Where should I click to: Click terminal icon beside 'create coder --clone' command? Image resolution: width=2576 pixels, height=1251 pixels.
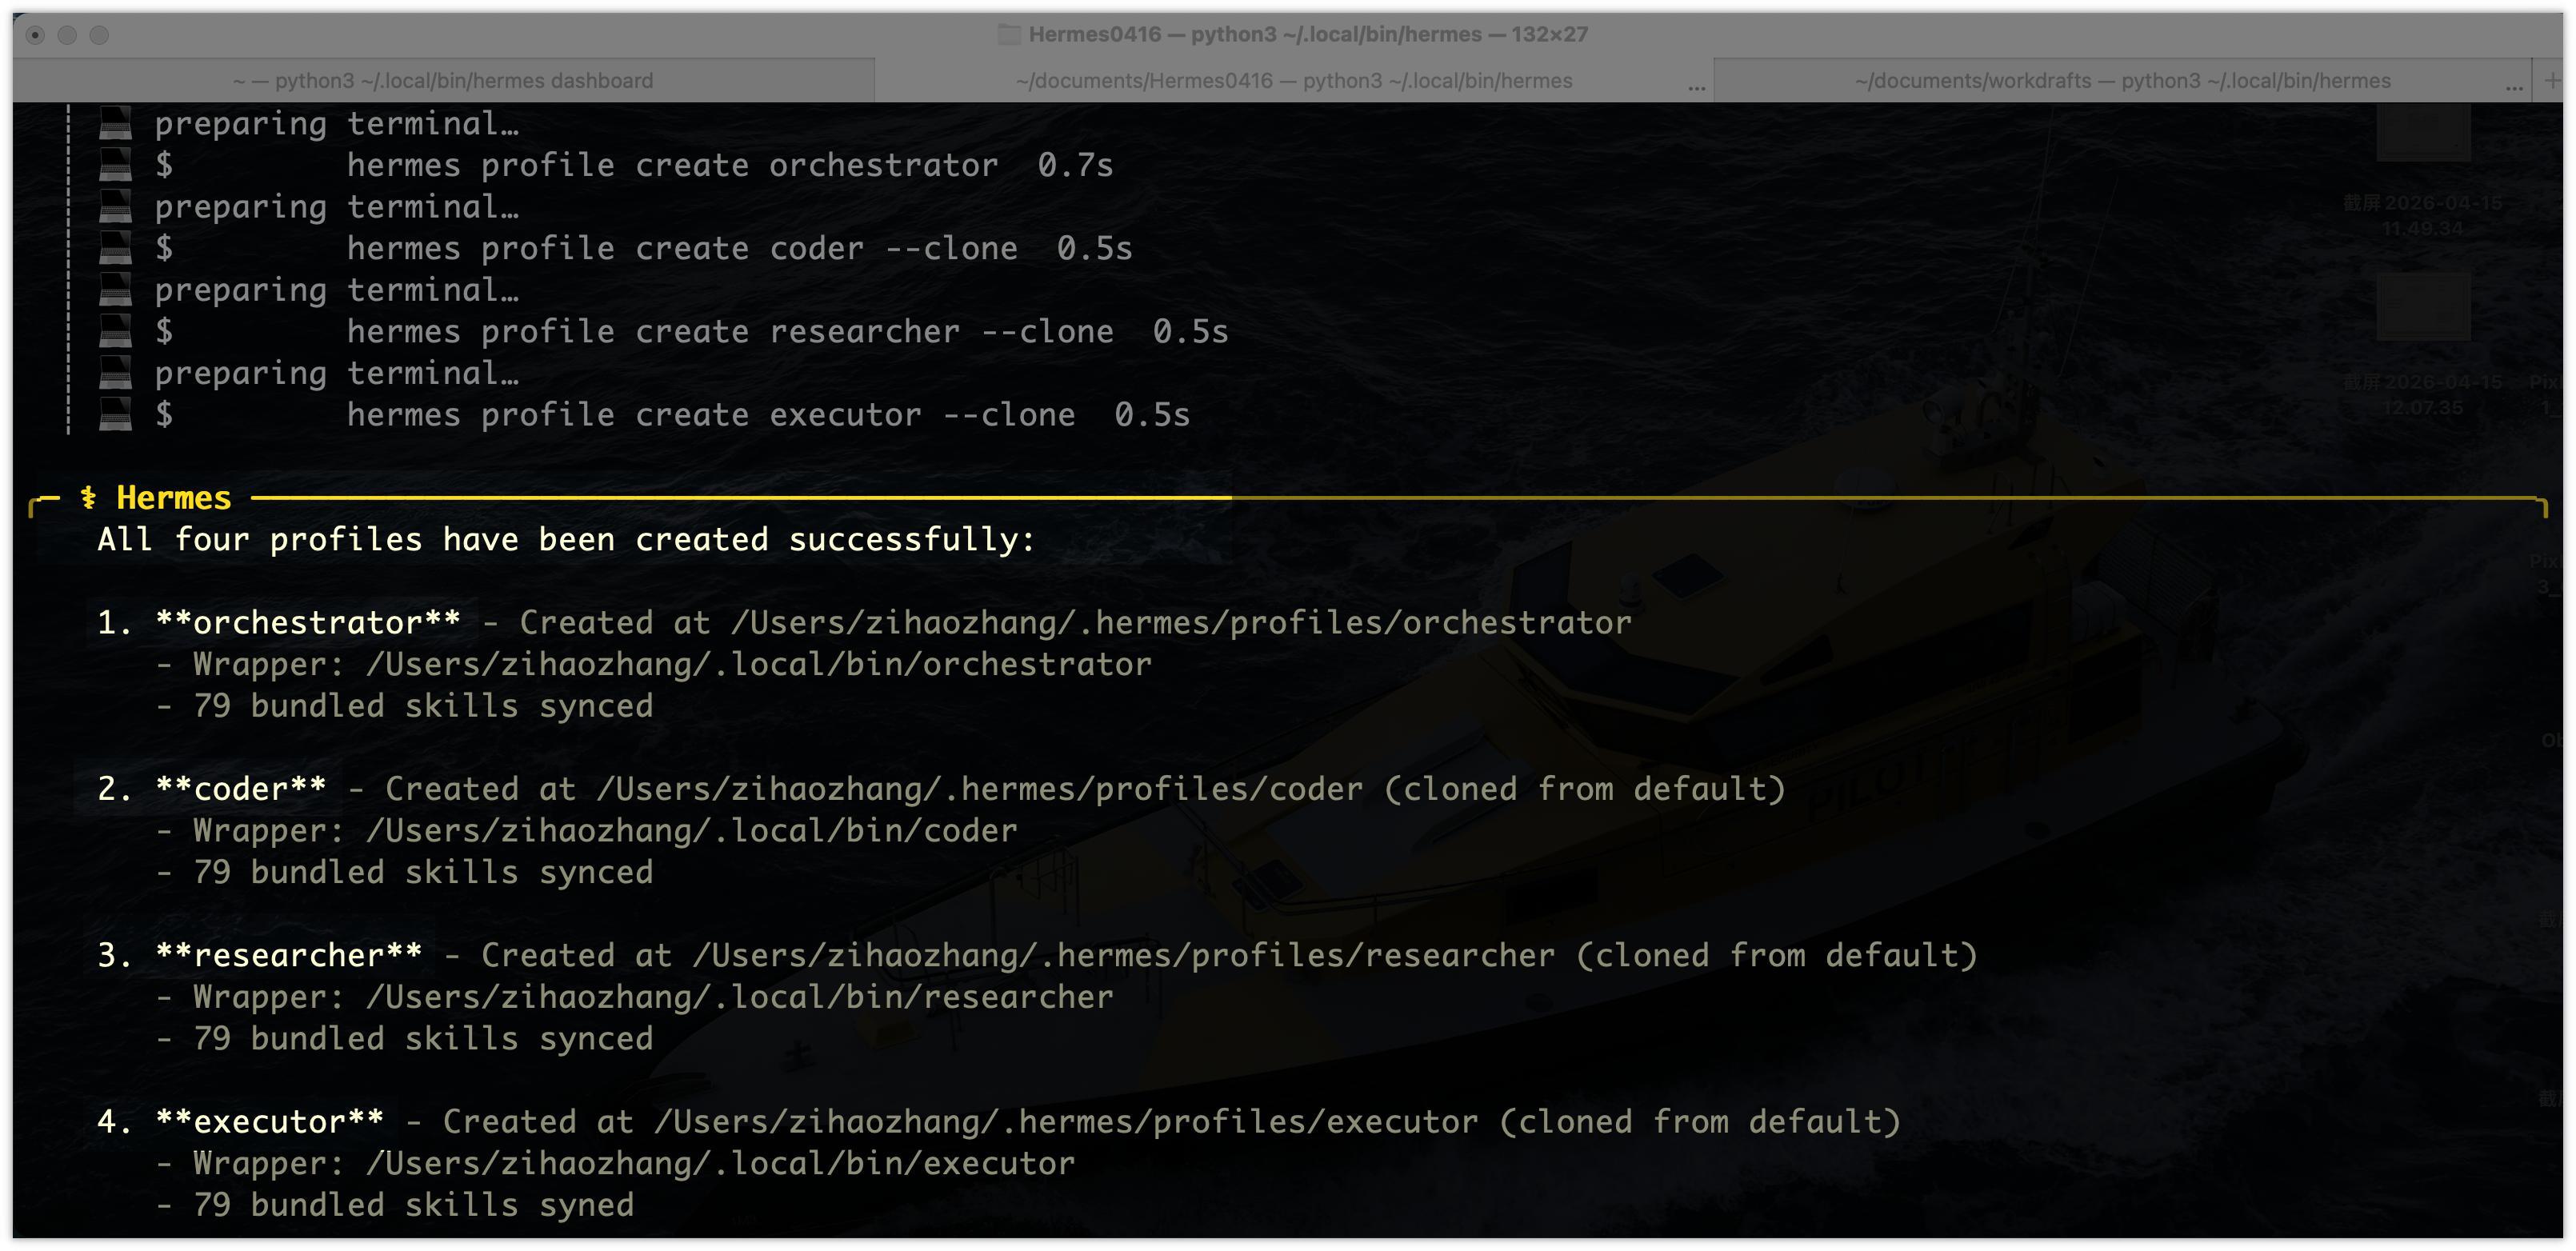(115, 248)
